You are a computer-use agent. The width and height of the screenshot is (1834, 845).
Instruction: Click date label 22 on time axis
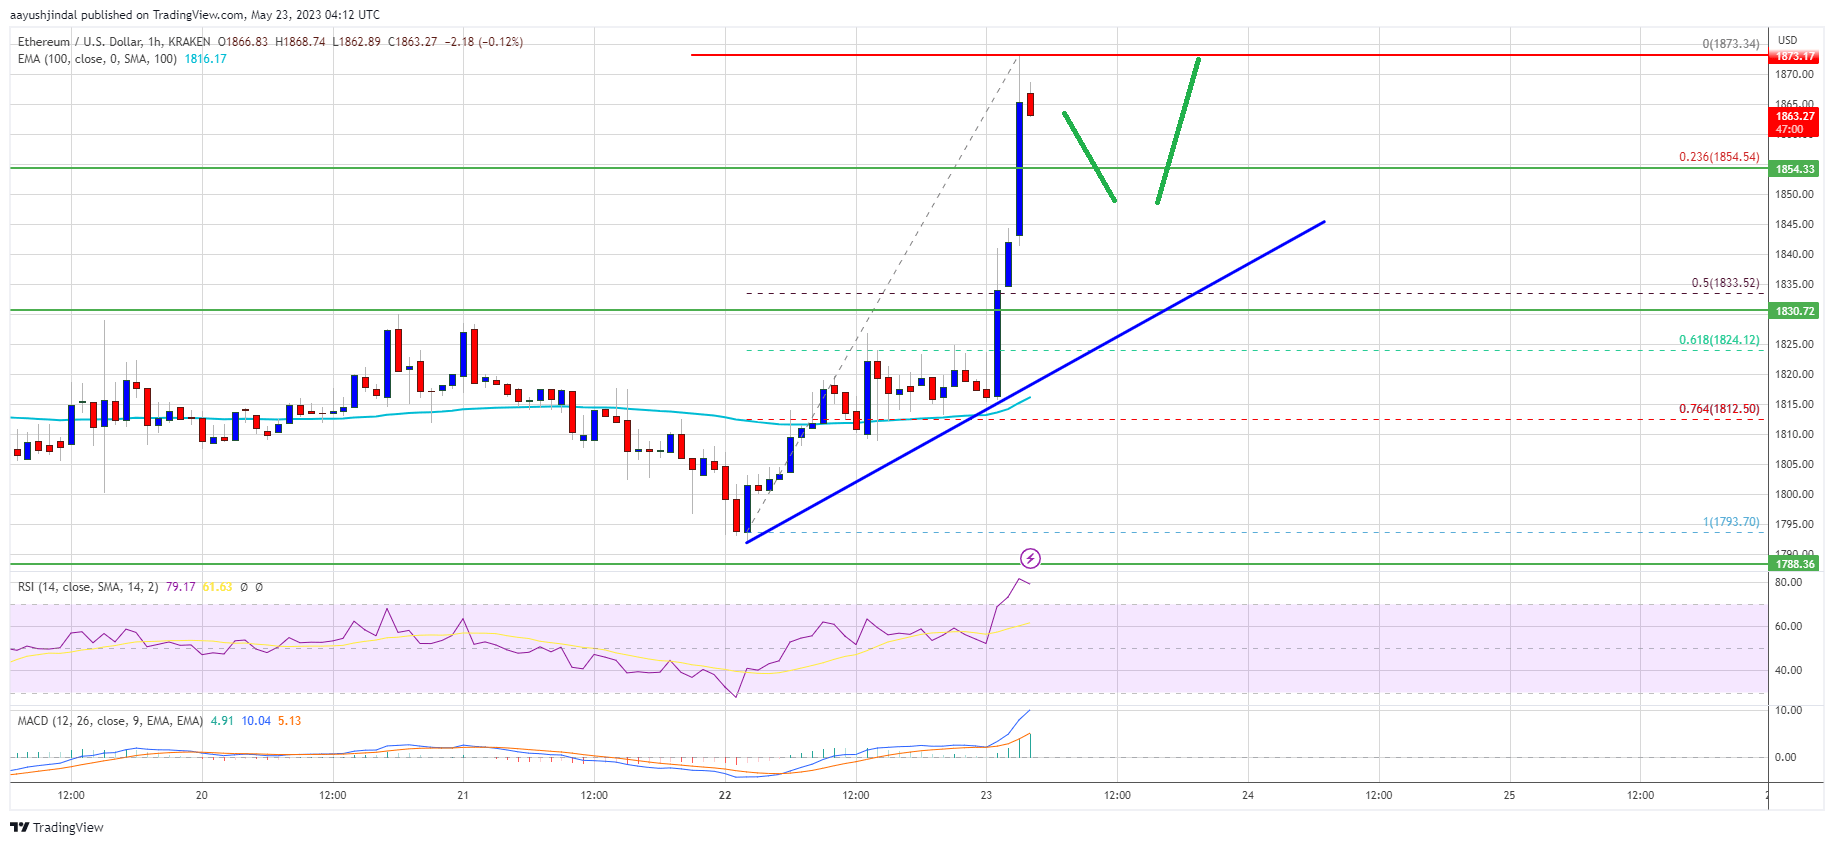click(x=725, y=796)
